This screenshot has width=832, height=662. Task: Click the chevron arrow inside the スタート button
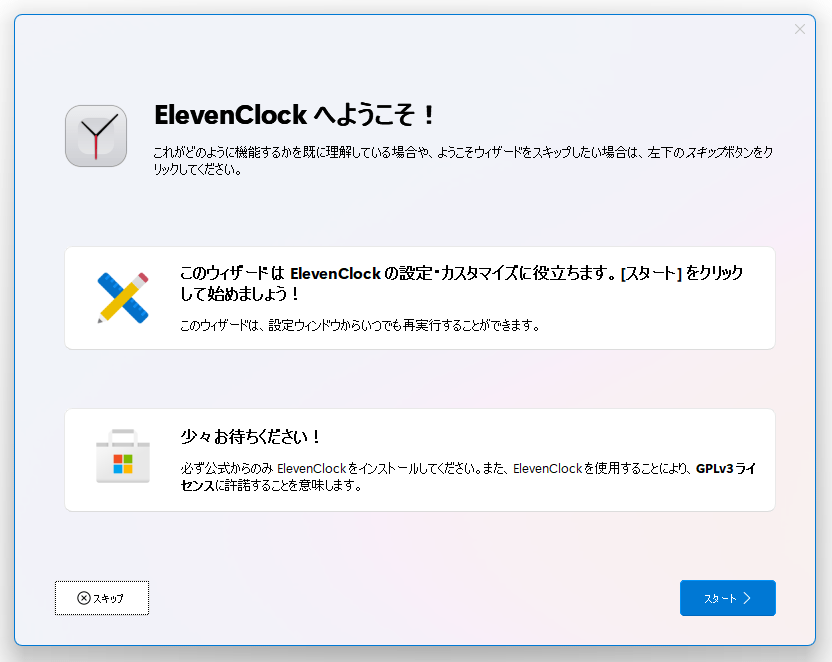click(x=747, y=598)
